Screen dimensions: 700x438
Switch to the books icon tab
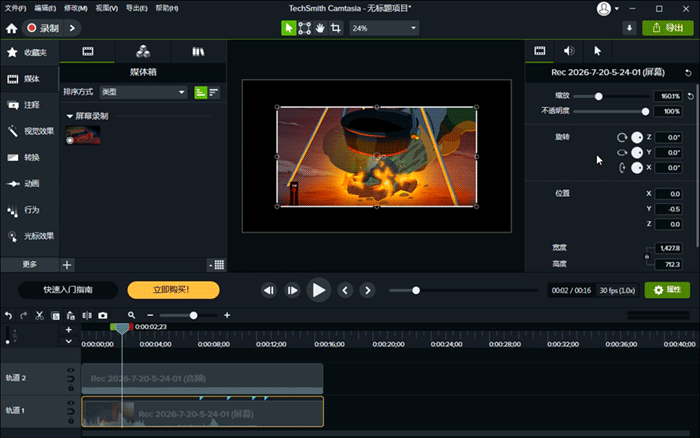click(198, 51)
